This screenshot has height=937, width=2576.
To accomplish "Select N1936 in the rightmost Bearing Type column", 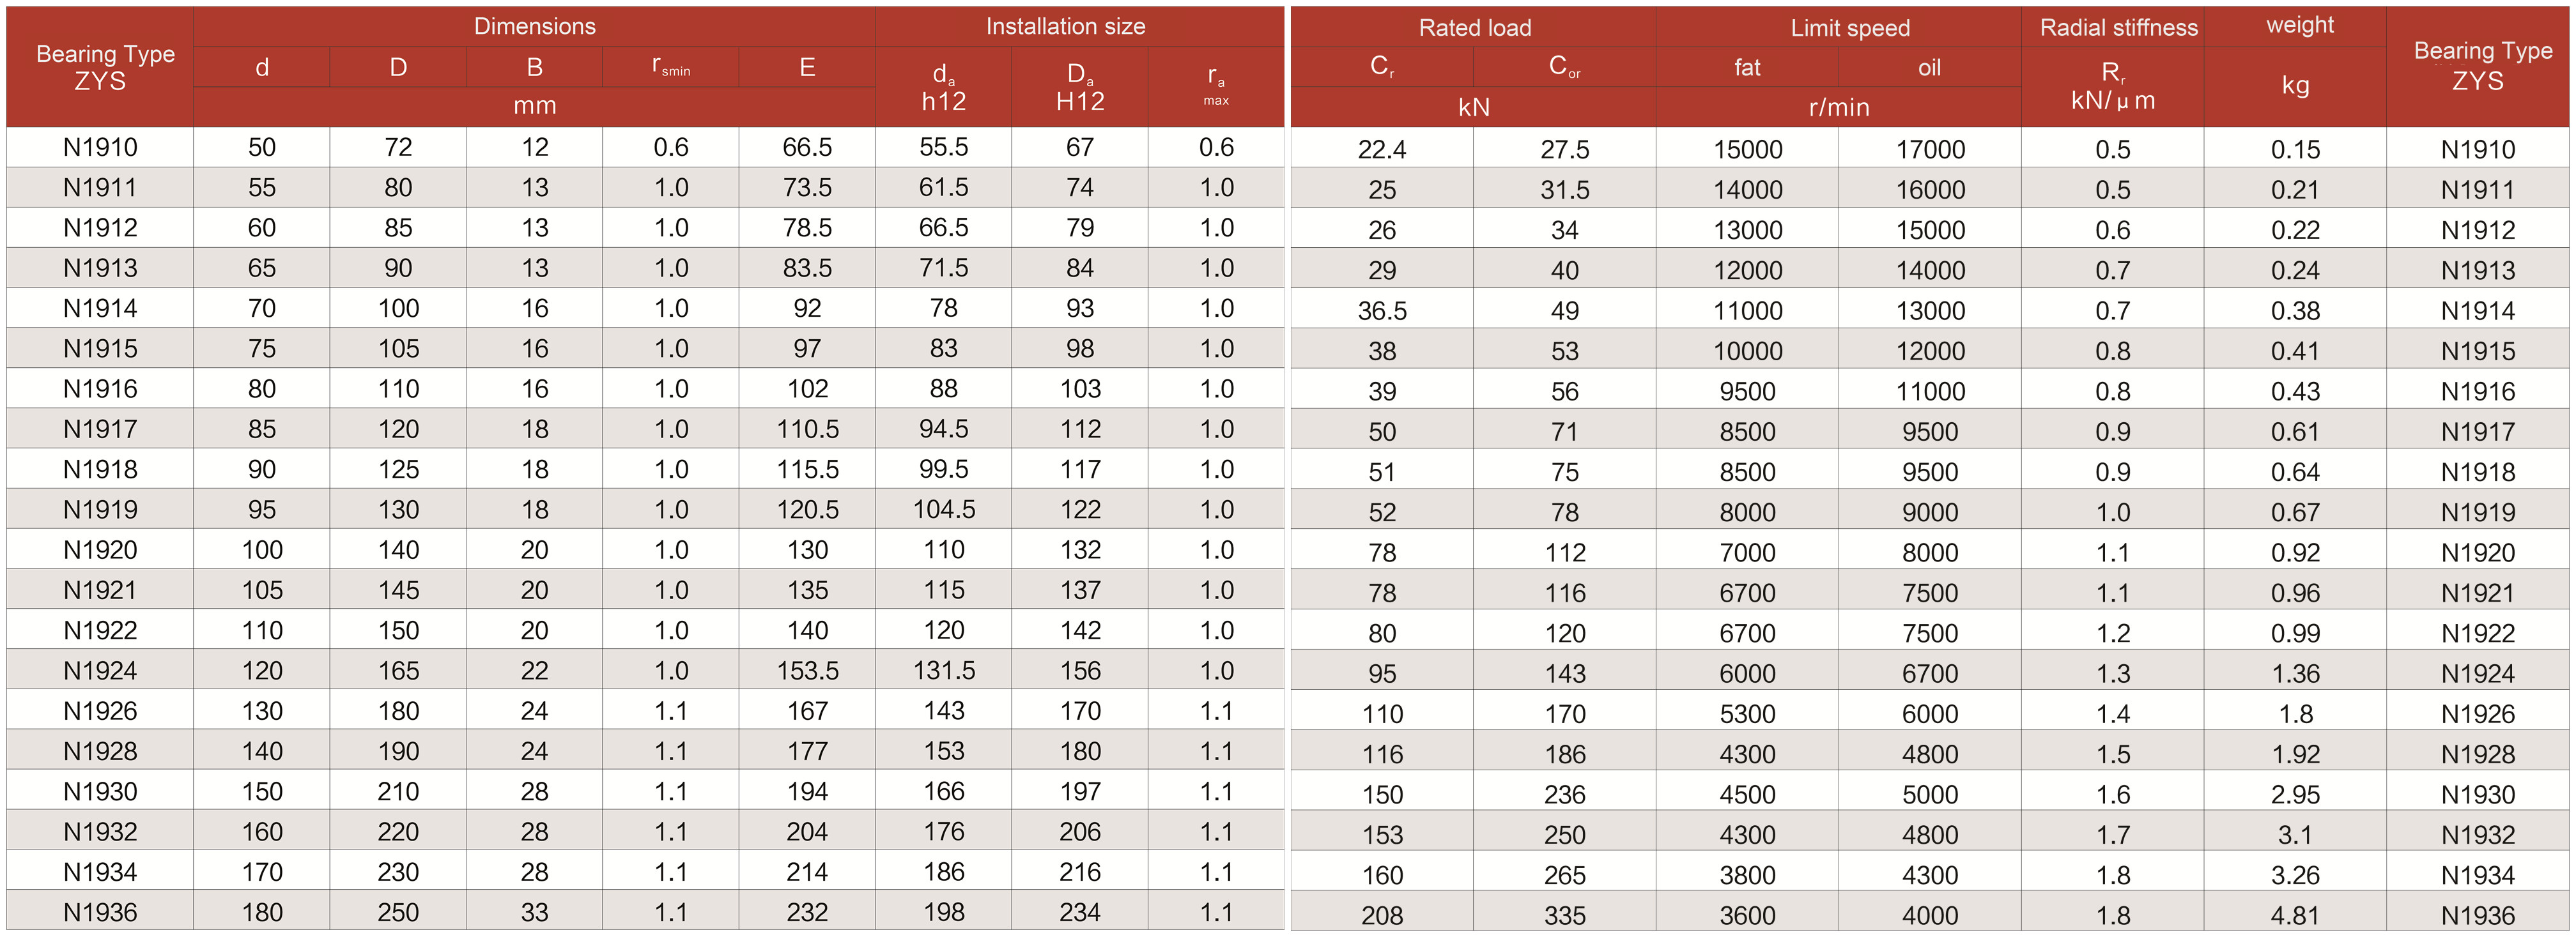I will click(2477, 915).
